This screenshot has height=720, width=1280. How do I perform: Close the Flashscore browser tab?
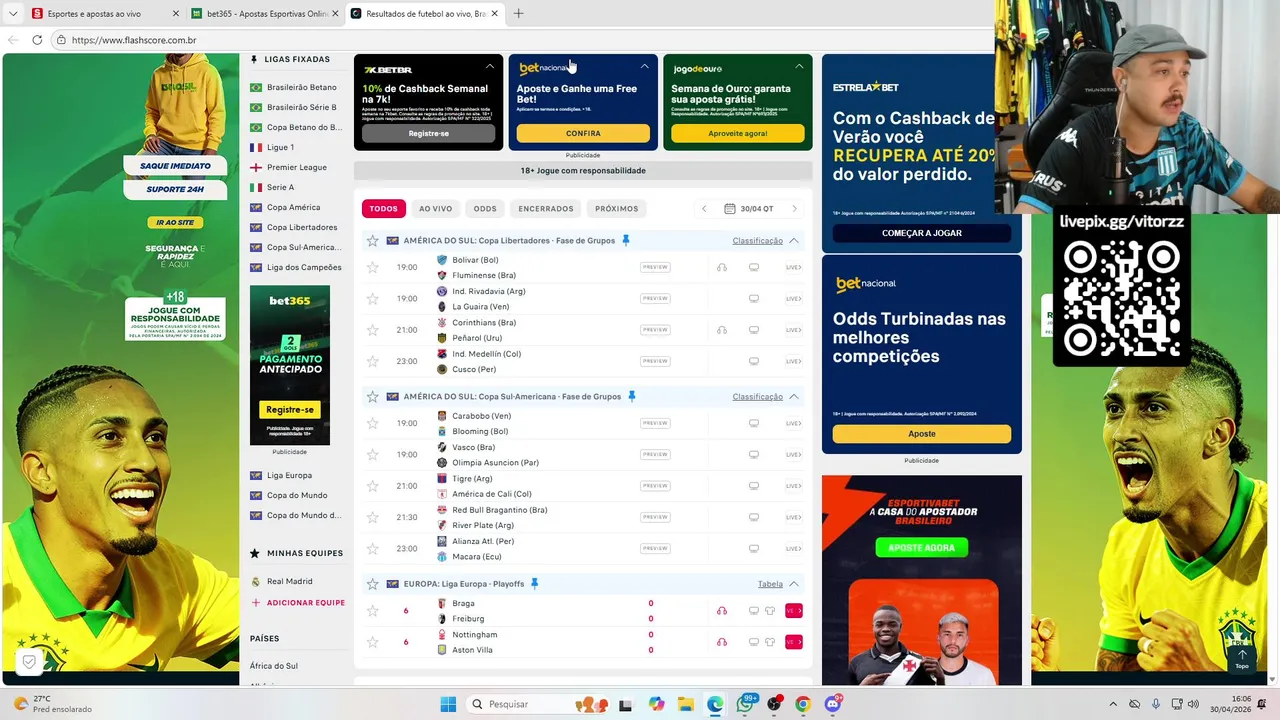tap(494, 14)
